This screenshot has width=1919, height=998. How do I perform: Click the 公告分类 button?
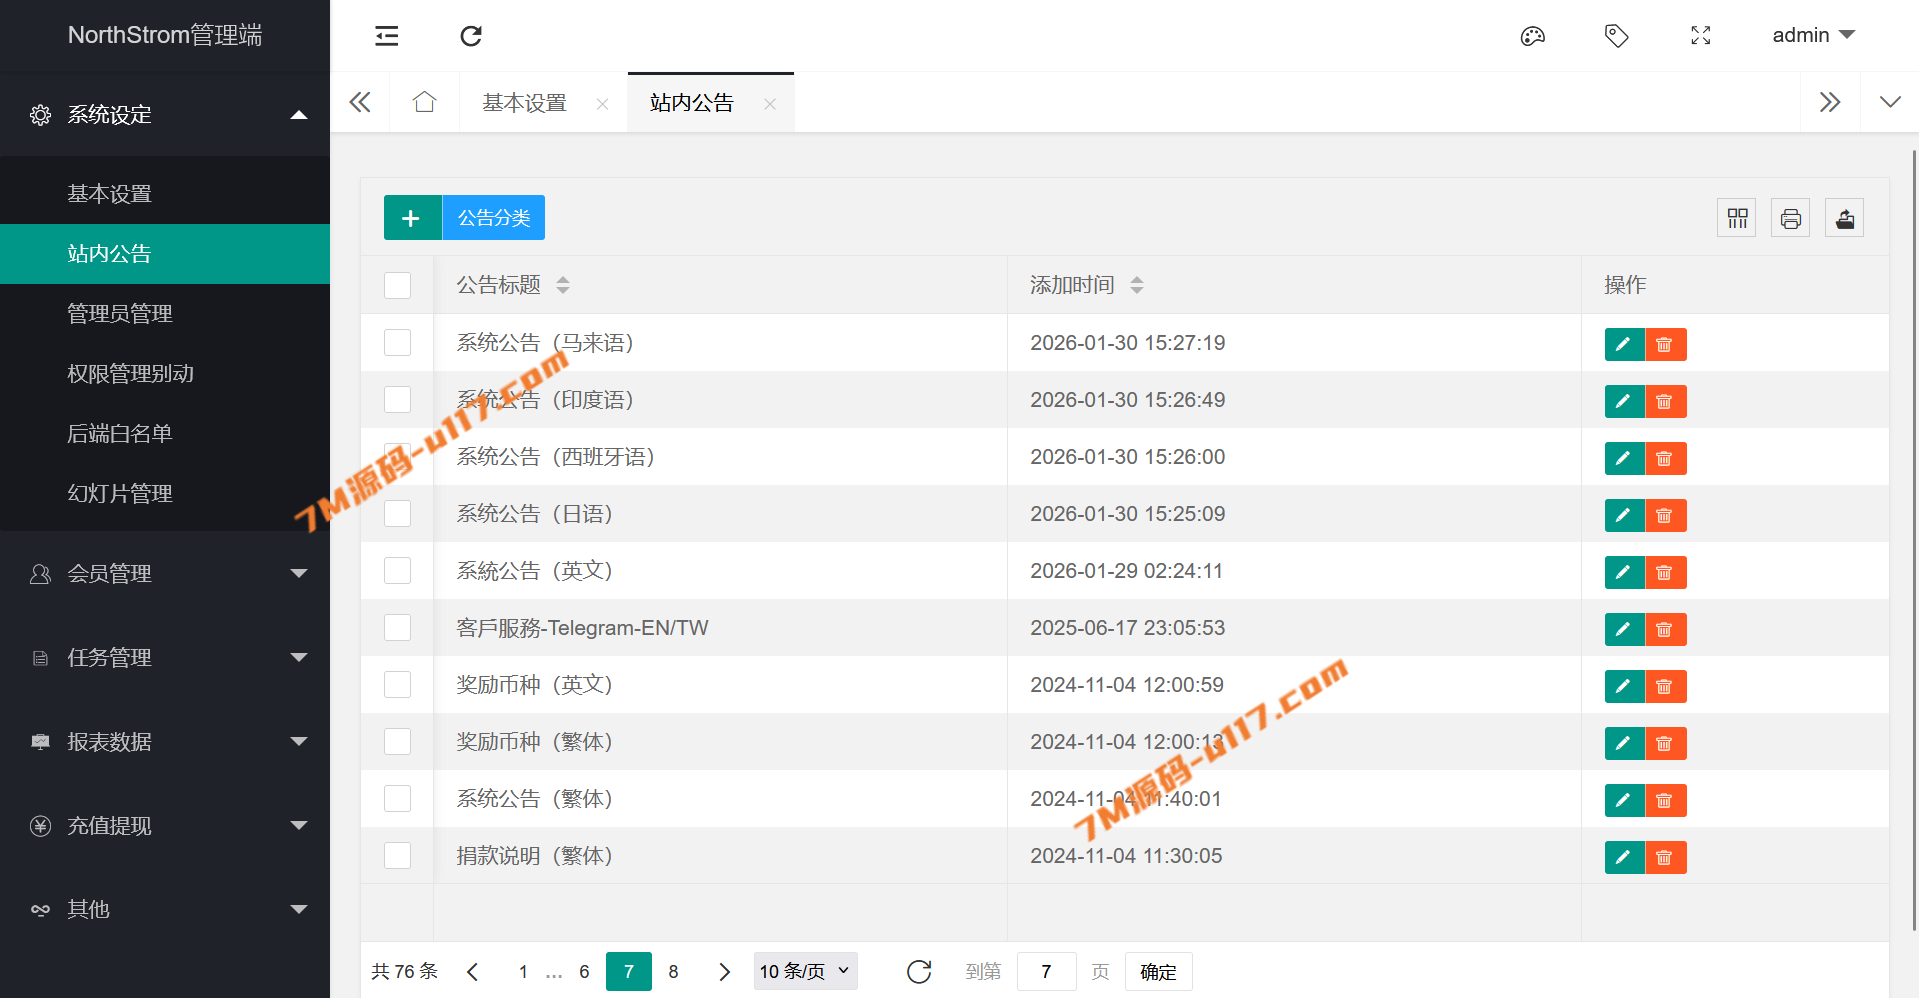494,218
